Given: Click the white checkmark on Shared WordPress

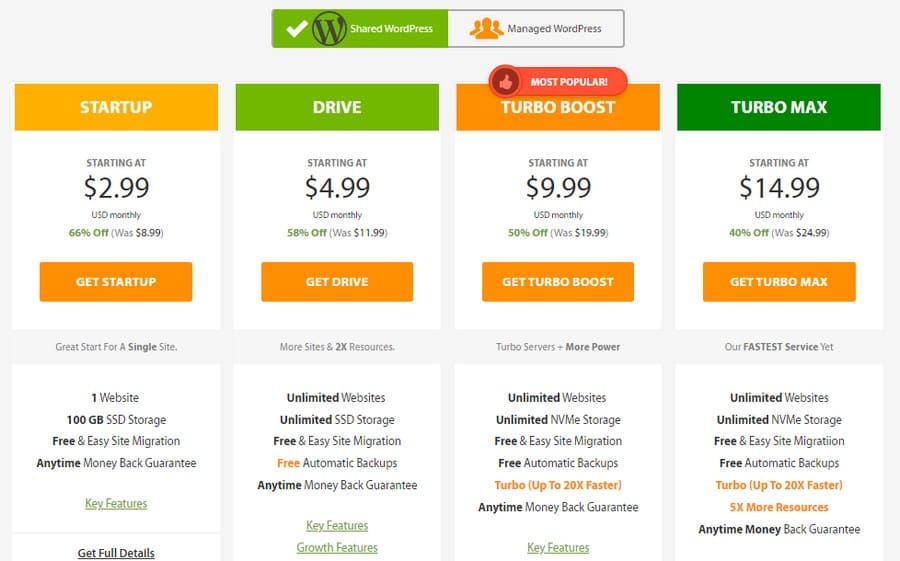Looking at the screenshot, I should pos(297,28).
